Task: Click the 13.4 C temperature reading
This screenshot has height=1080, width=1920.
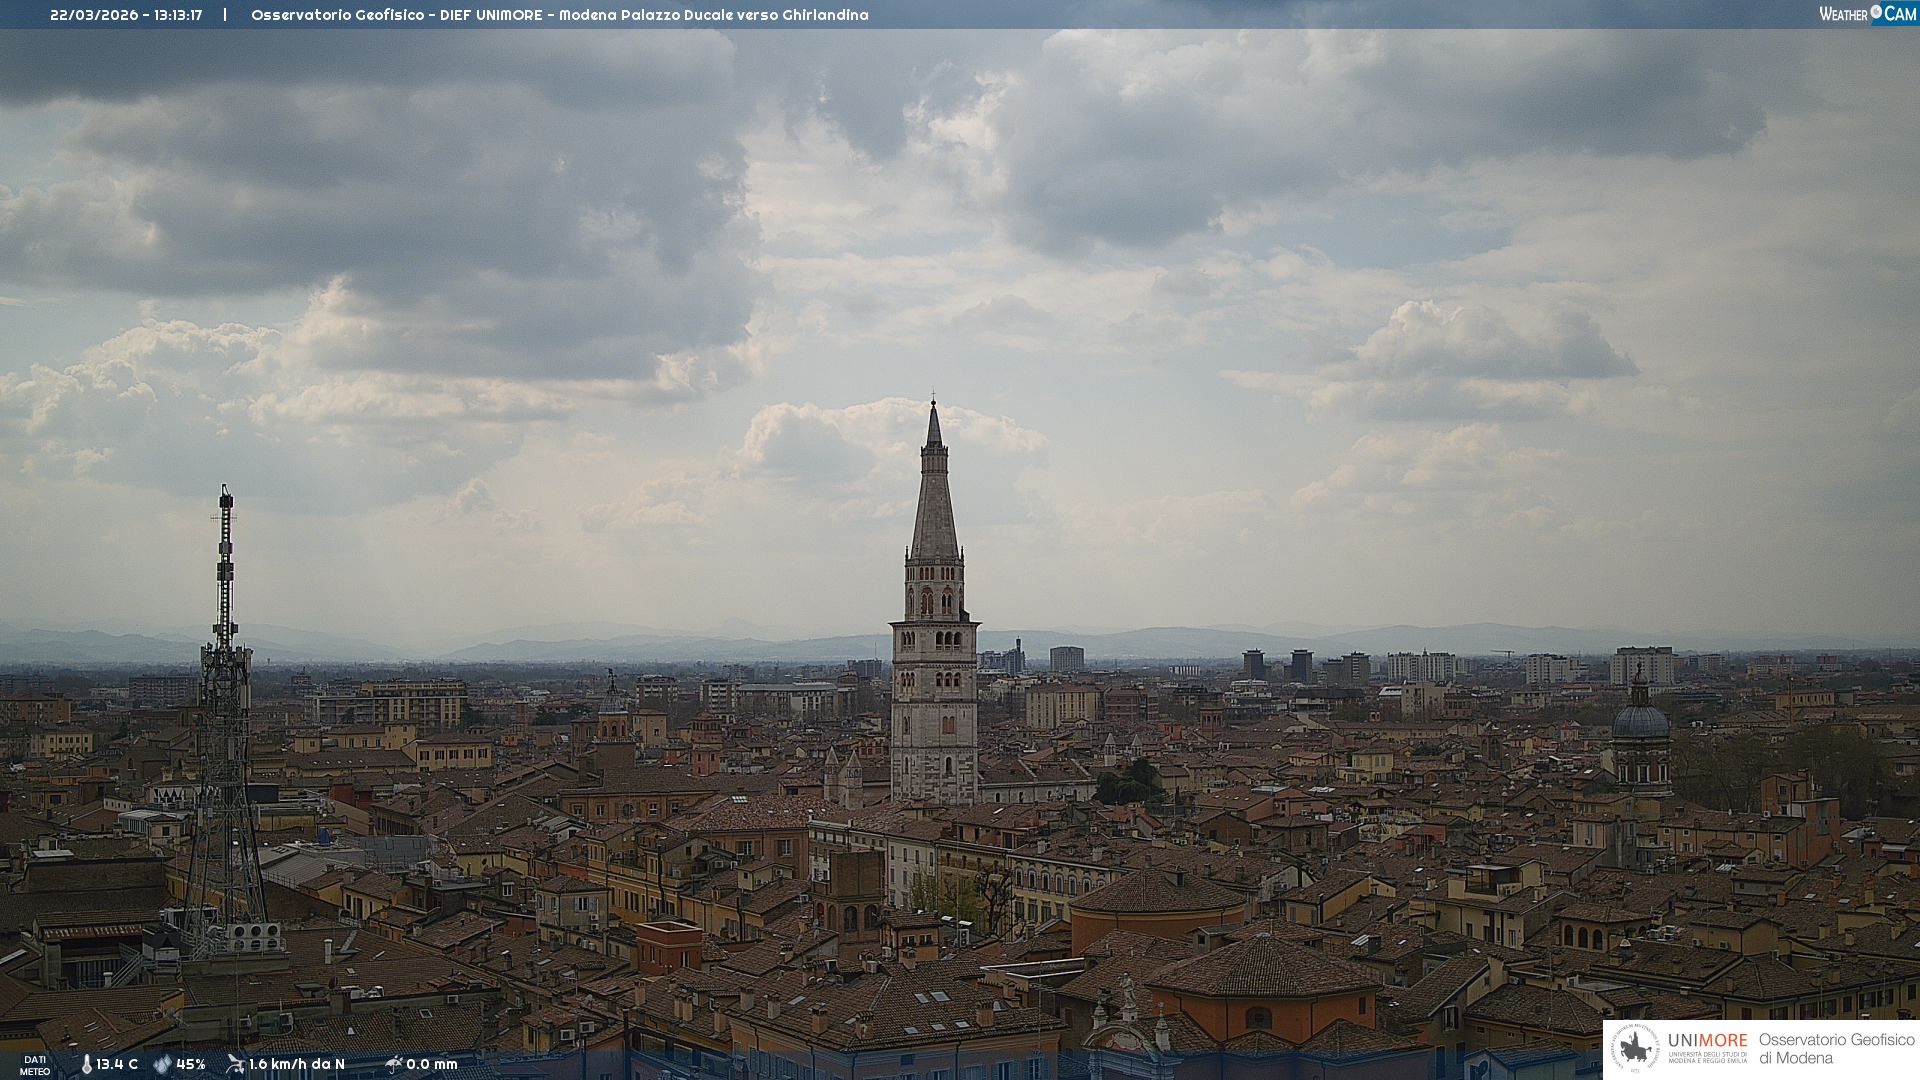Action: click(117, 1064)
